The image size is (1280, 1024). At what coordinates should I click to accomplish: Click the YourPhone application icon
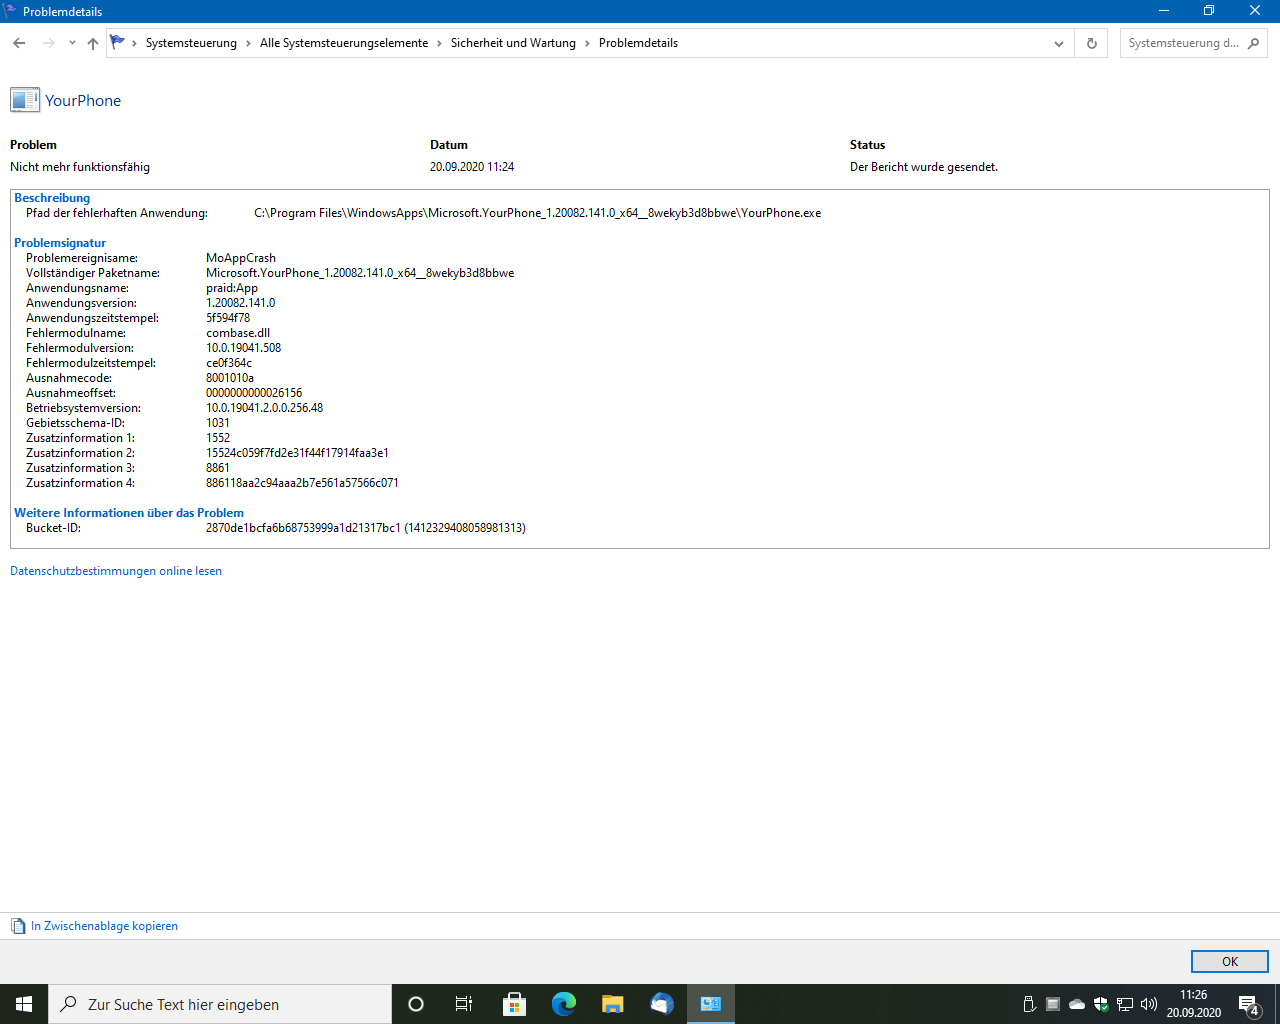click(25, 100)
